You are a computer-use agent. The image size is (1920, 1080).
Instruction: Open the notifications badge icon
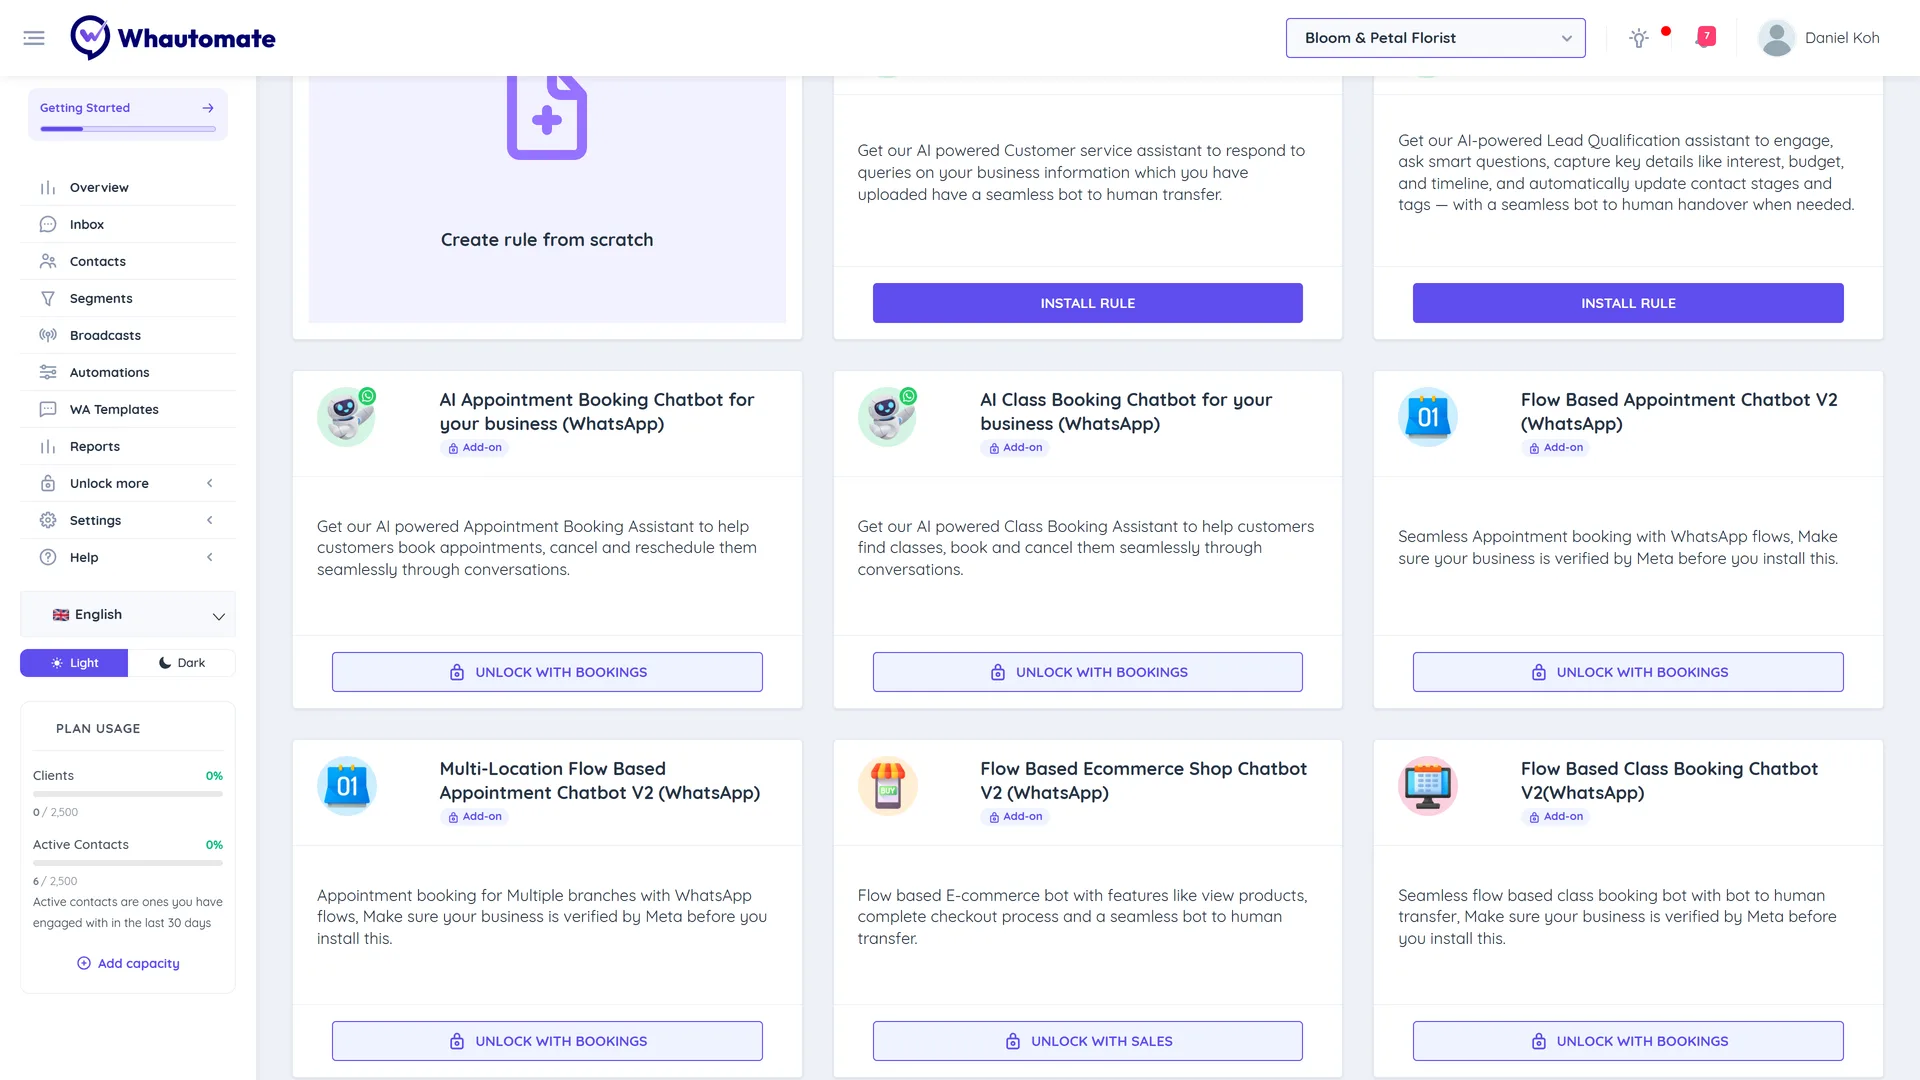click(1706, 37)
